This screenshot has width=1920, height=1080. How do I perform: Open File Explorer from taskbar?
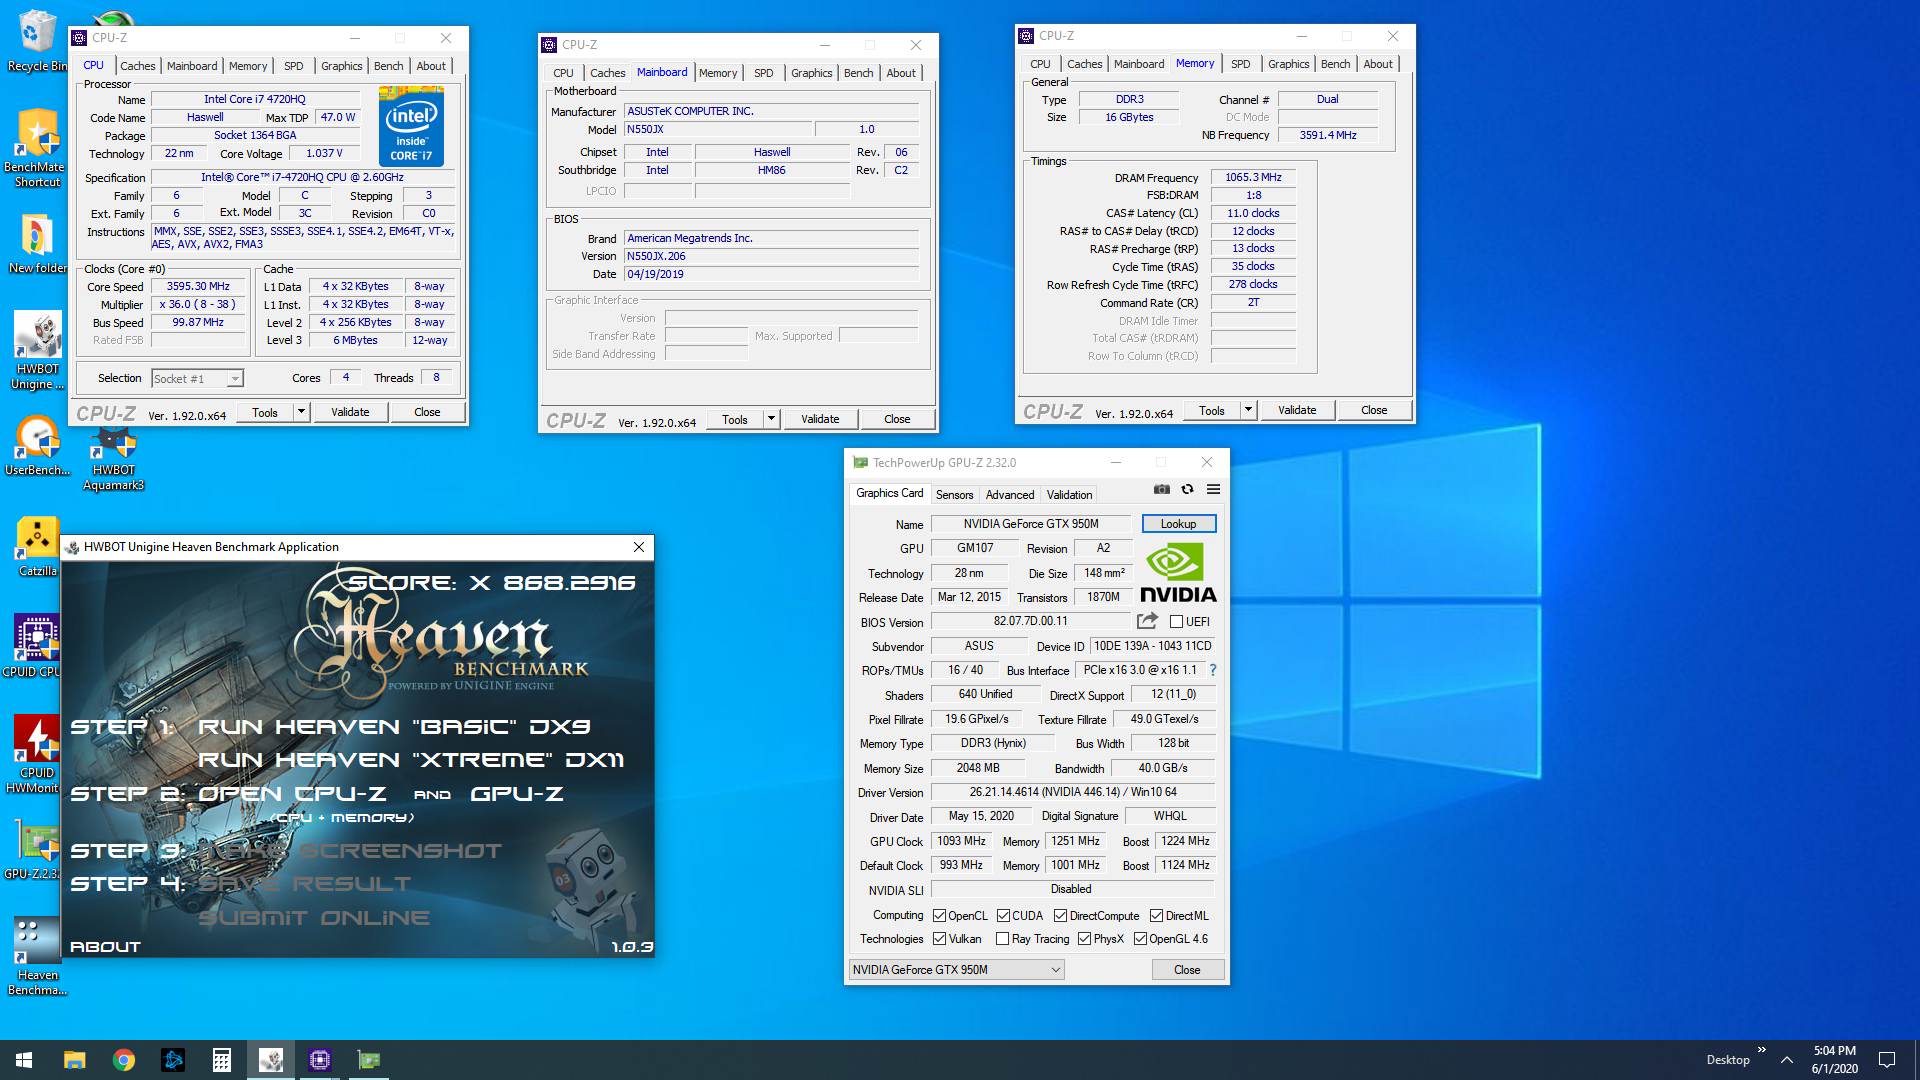click(74, 1060)
